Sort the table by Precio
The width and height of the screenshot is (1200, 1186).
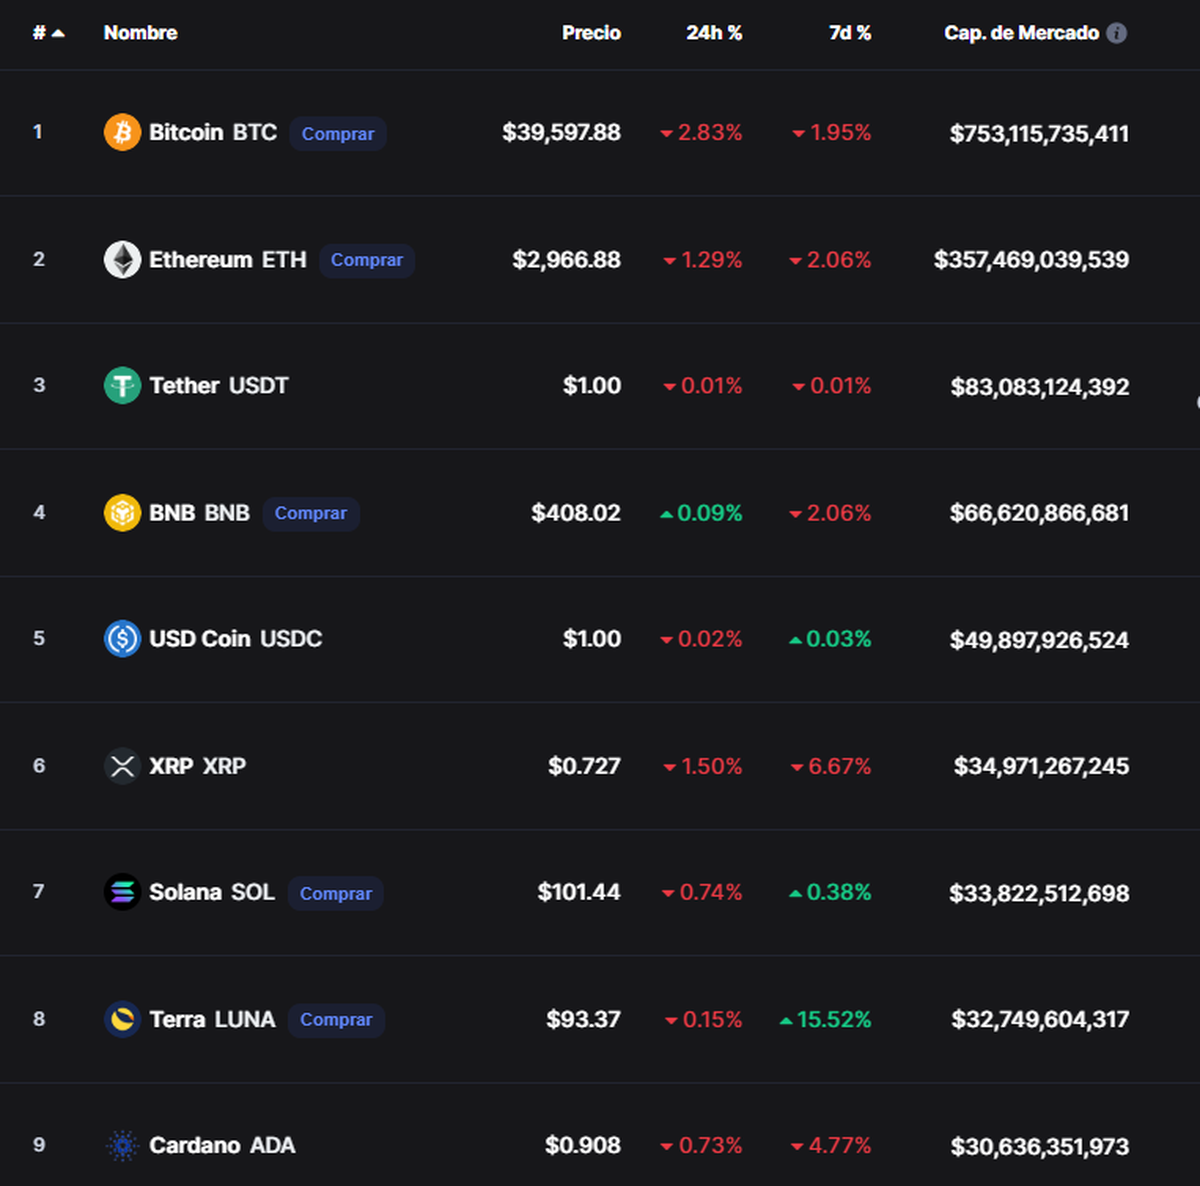point(591,32)
